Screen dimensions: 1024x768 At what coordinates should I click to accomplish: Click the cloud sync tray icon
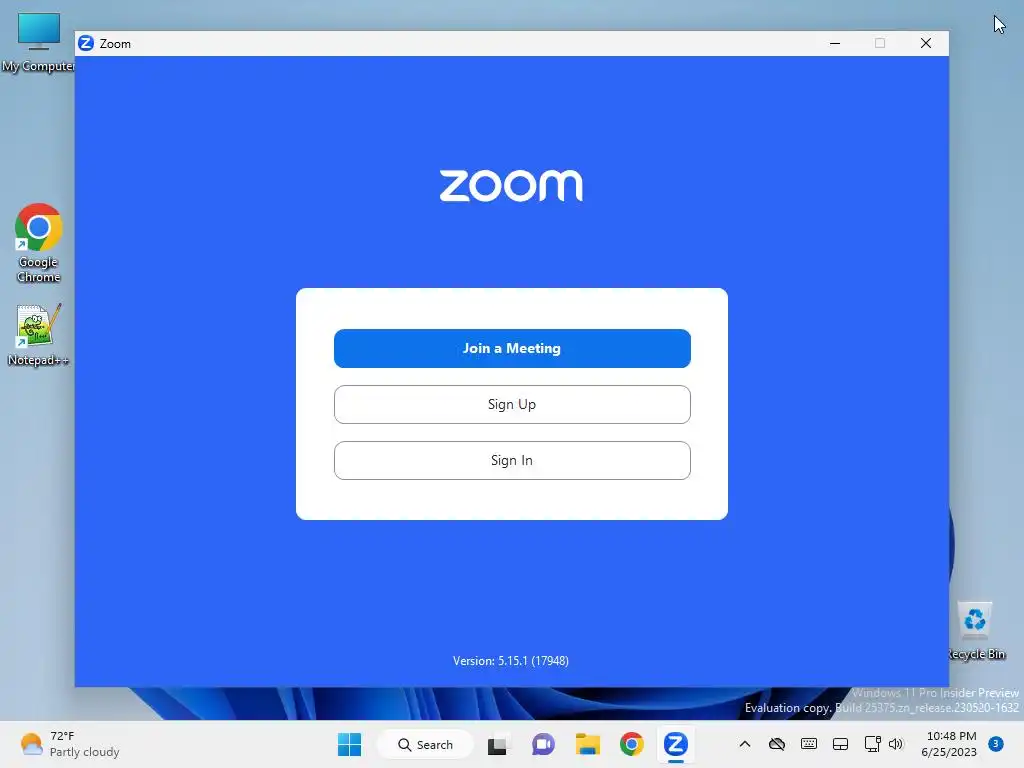click(776, 744)
